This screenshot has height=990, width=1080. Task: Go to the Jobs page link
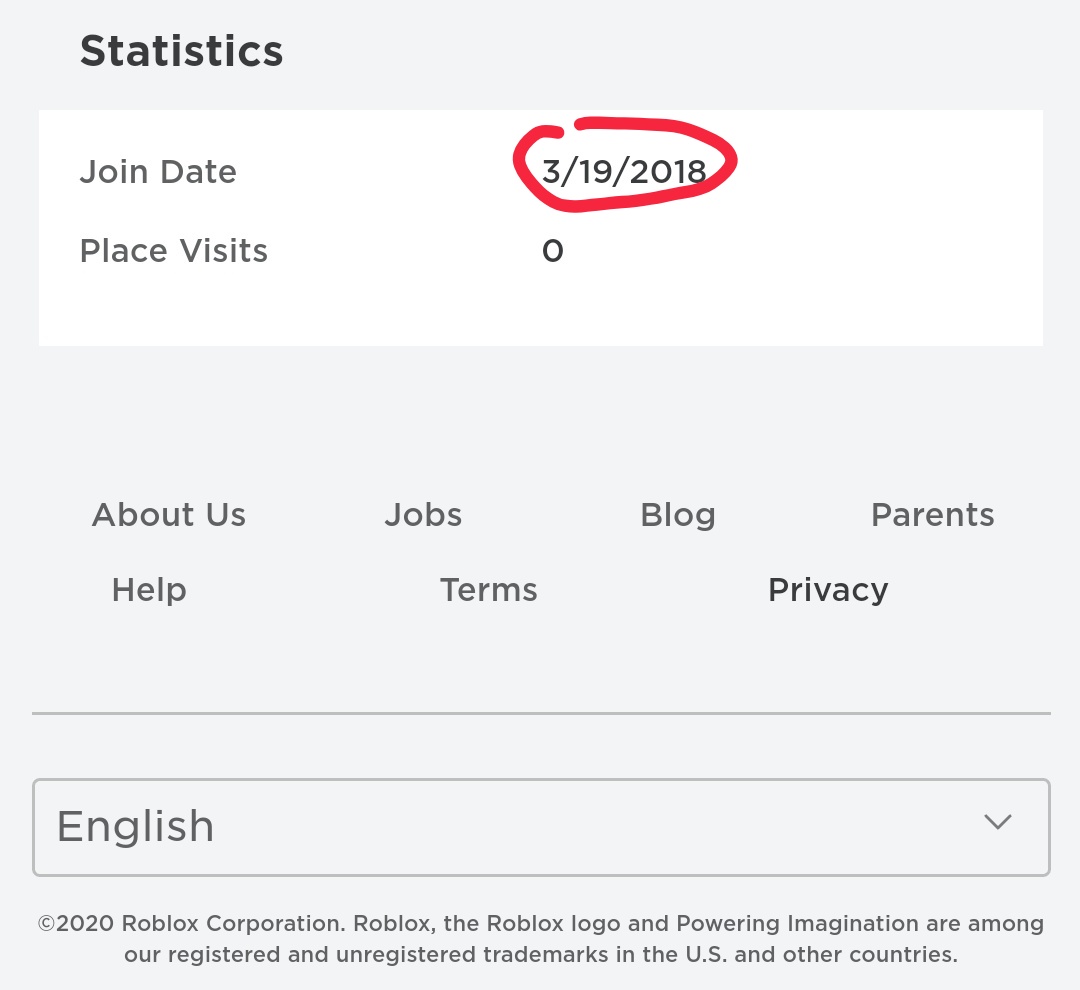423,515
